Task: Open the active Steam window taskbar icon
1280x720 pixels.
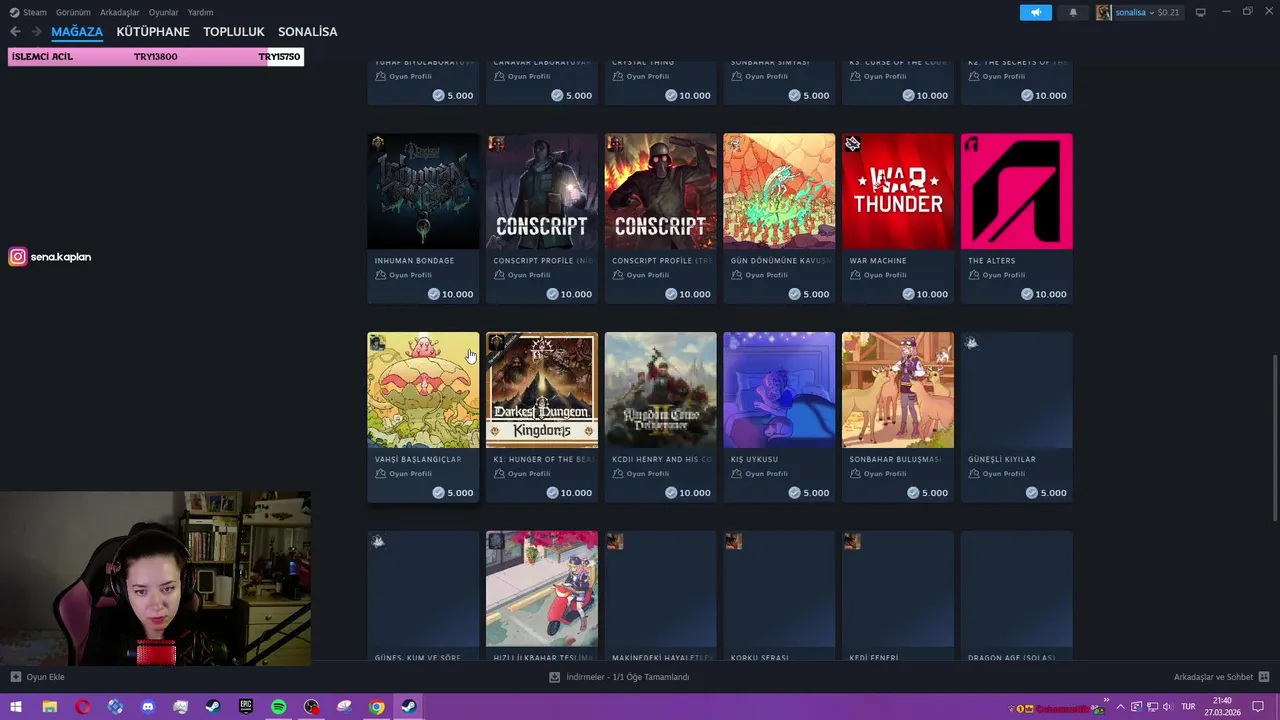Action: coord(410,707)
